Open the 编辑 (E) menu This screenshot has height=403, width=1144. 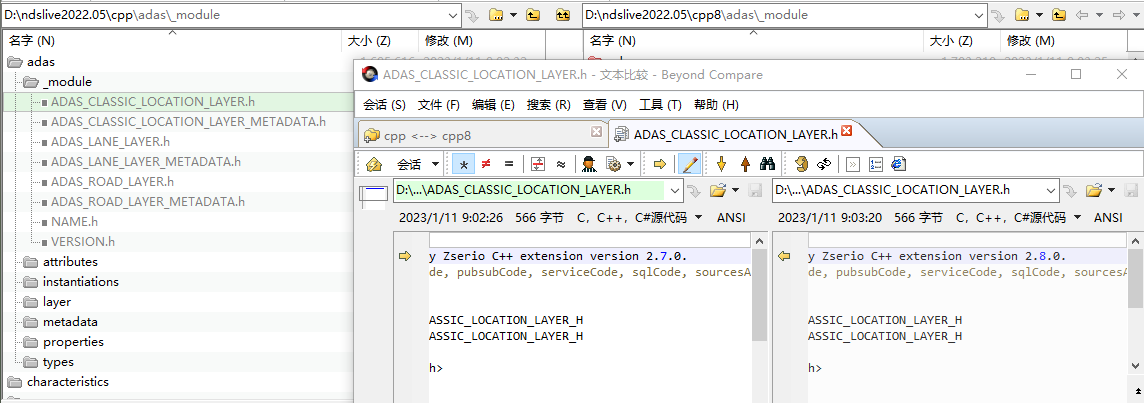(x=493, y=104)
